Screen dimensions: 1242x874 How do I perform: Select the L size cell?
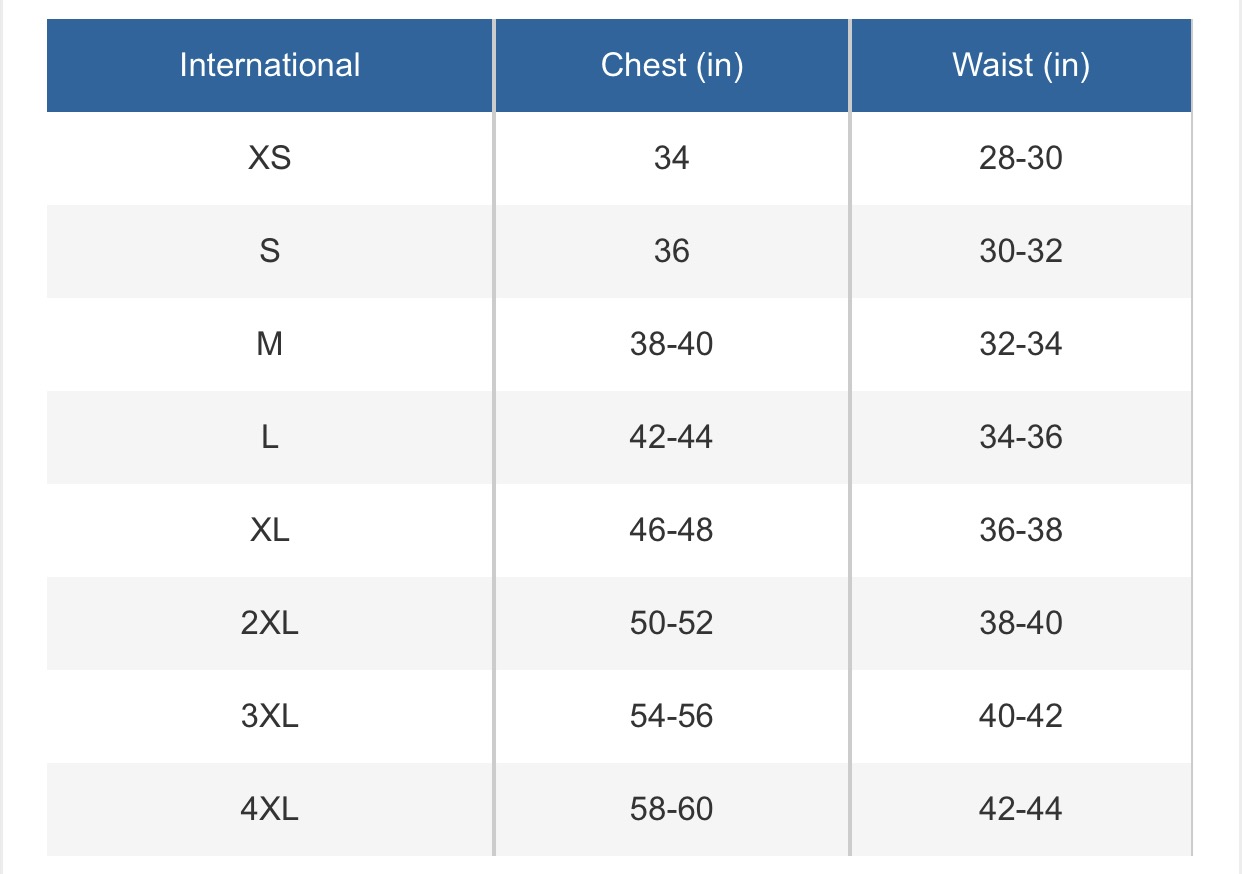270,437
